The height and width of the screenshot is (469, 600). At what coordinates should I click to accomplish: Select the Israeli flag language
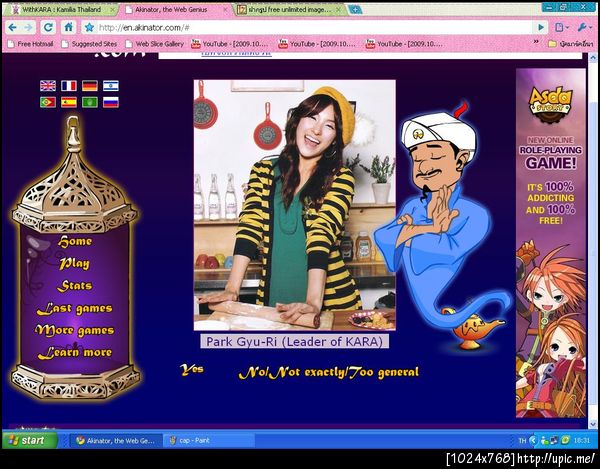111,86
